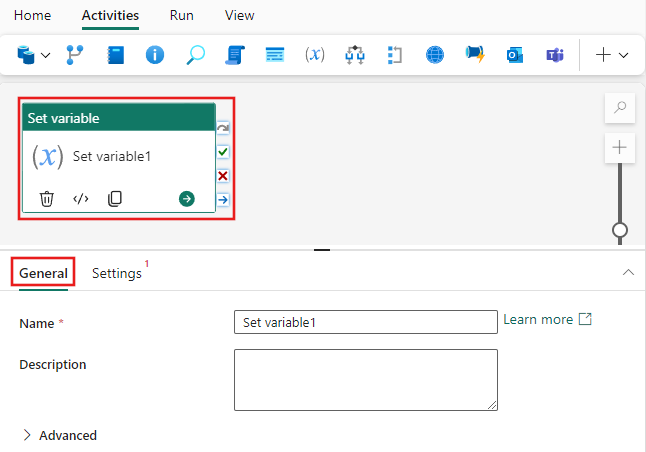Switch to the Settings tab

pos(117,273)
